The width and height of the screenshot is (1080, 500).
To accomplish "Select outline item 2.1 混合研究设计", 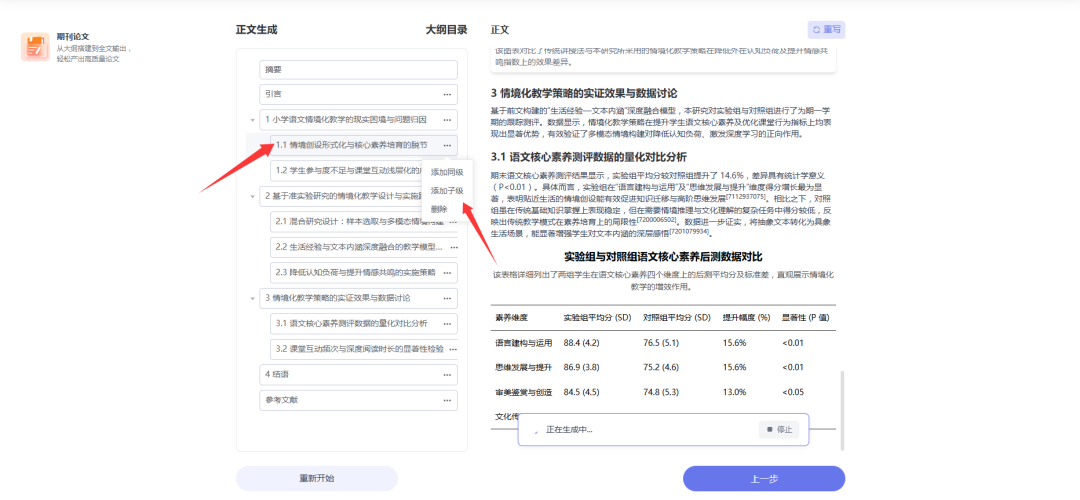I will (x=363, y=222).
